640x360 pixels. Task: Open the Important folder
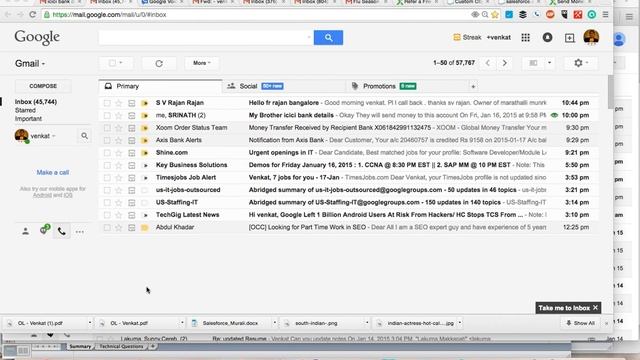(28, 119)
